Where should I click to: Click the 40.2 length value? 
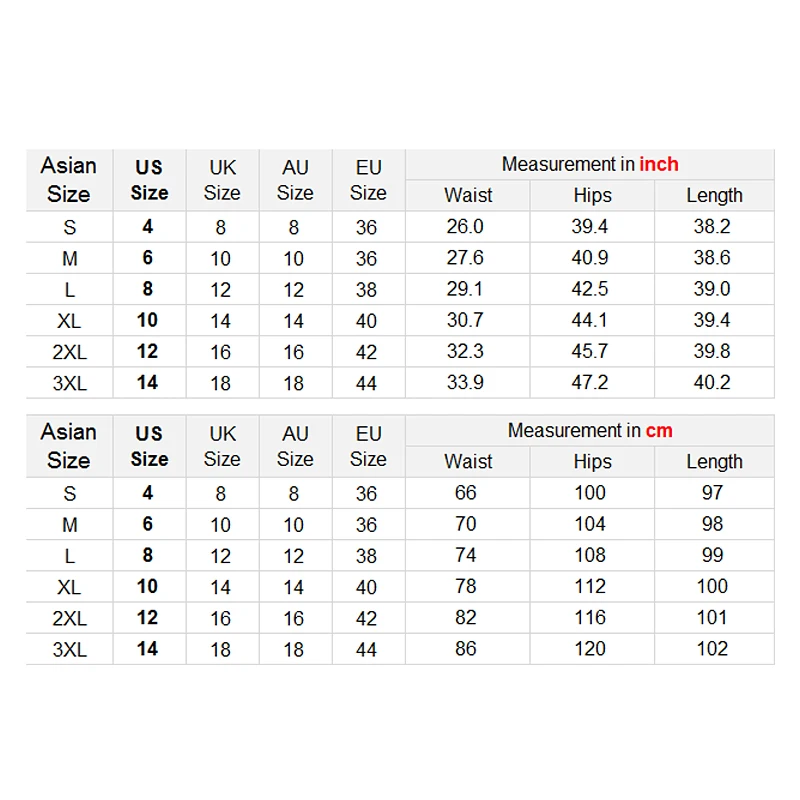712,382
